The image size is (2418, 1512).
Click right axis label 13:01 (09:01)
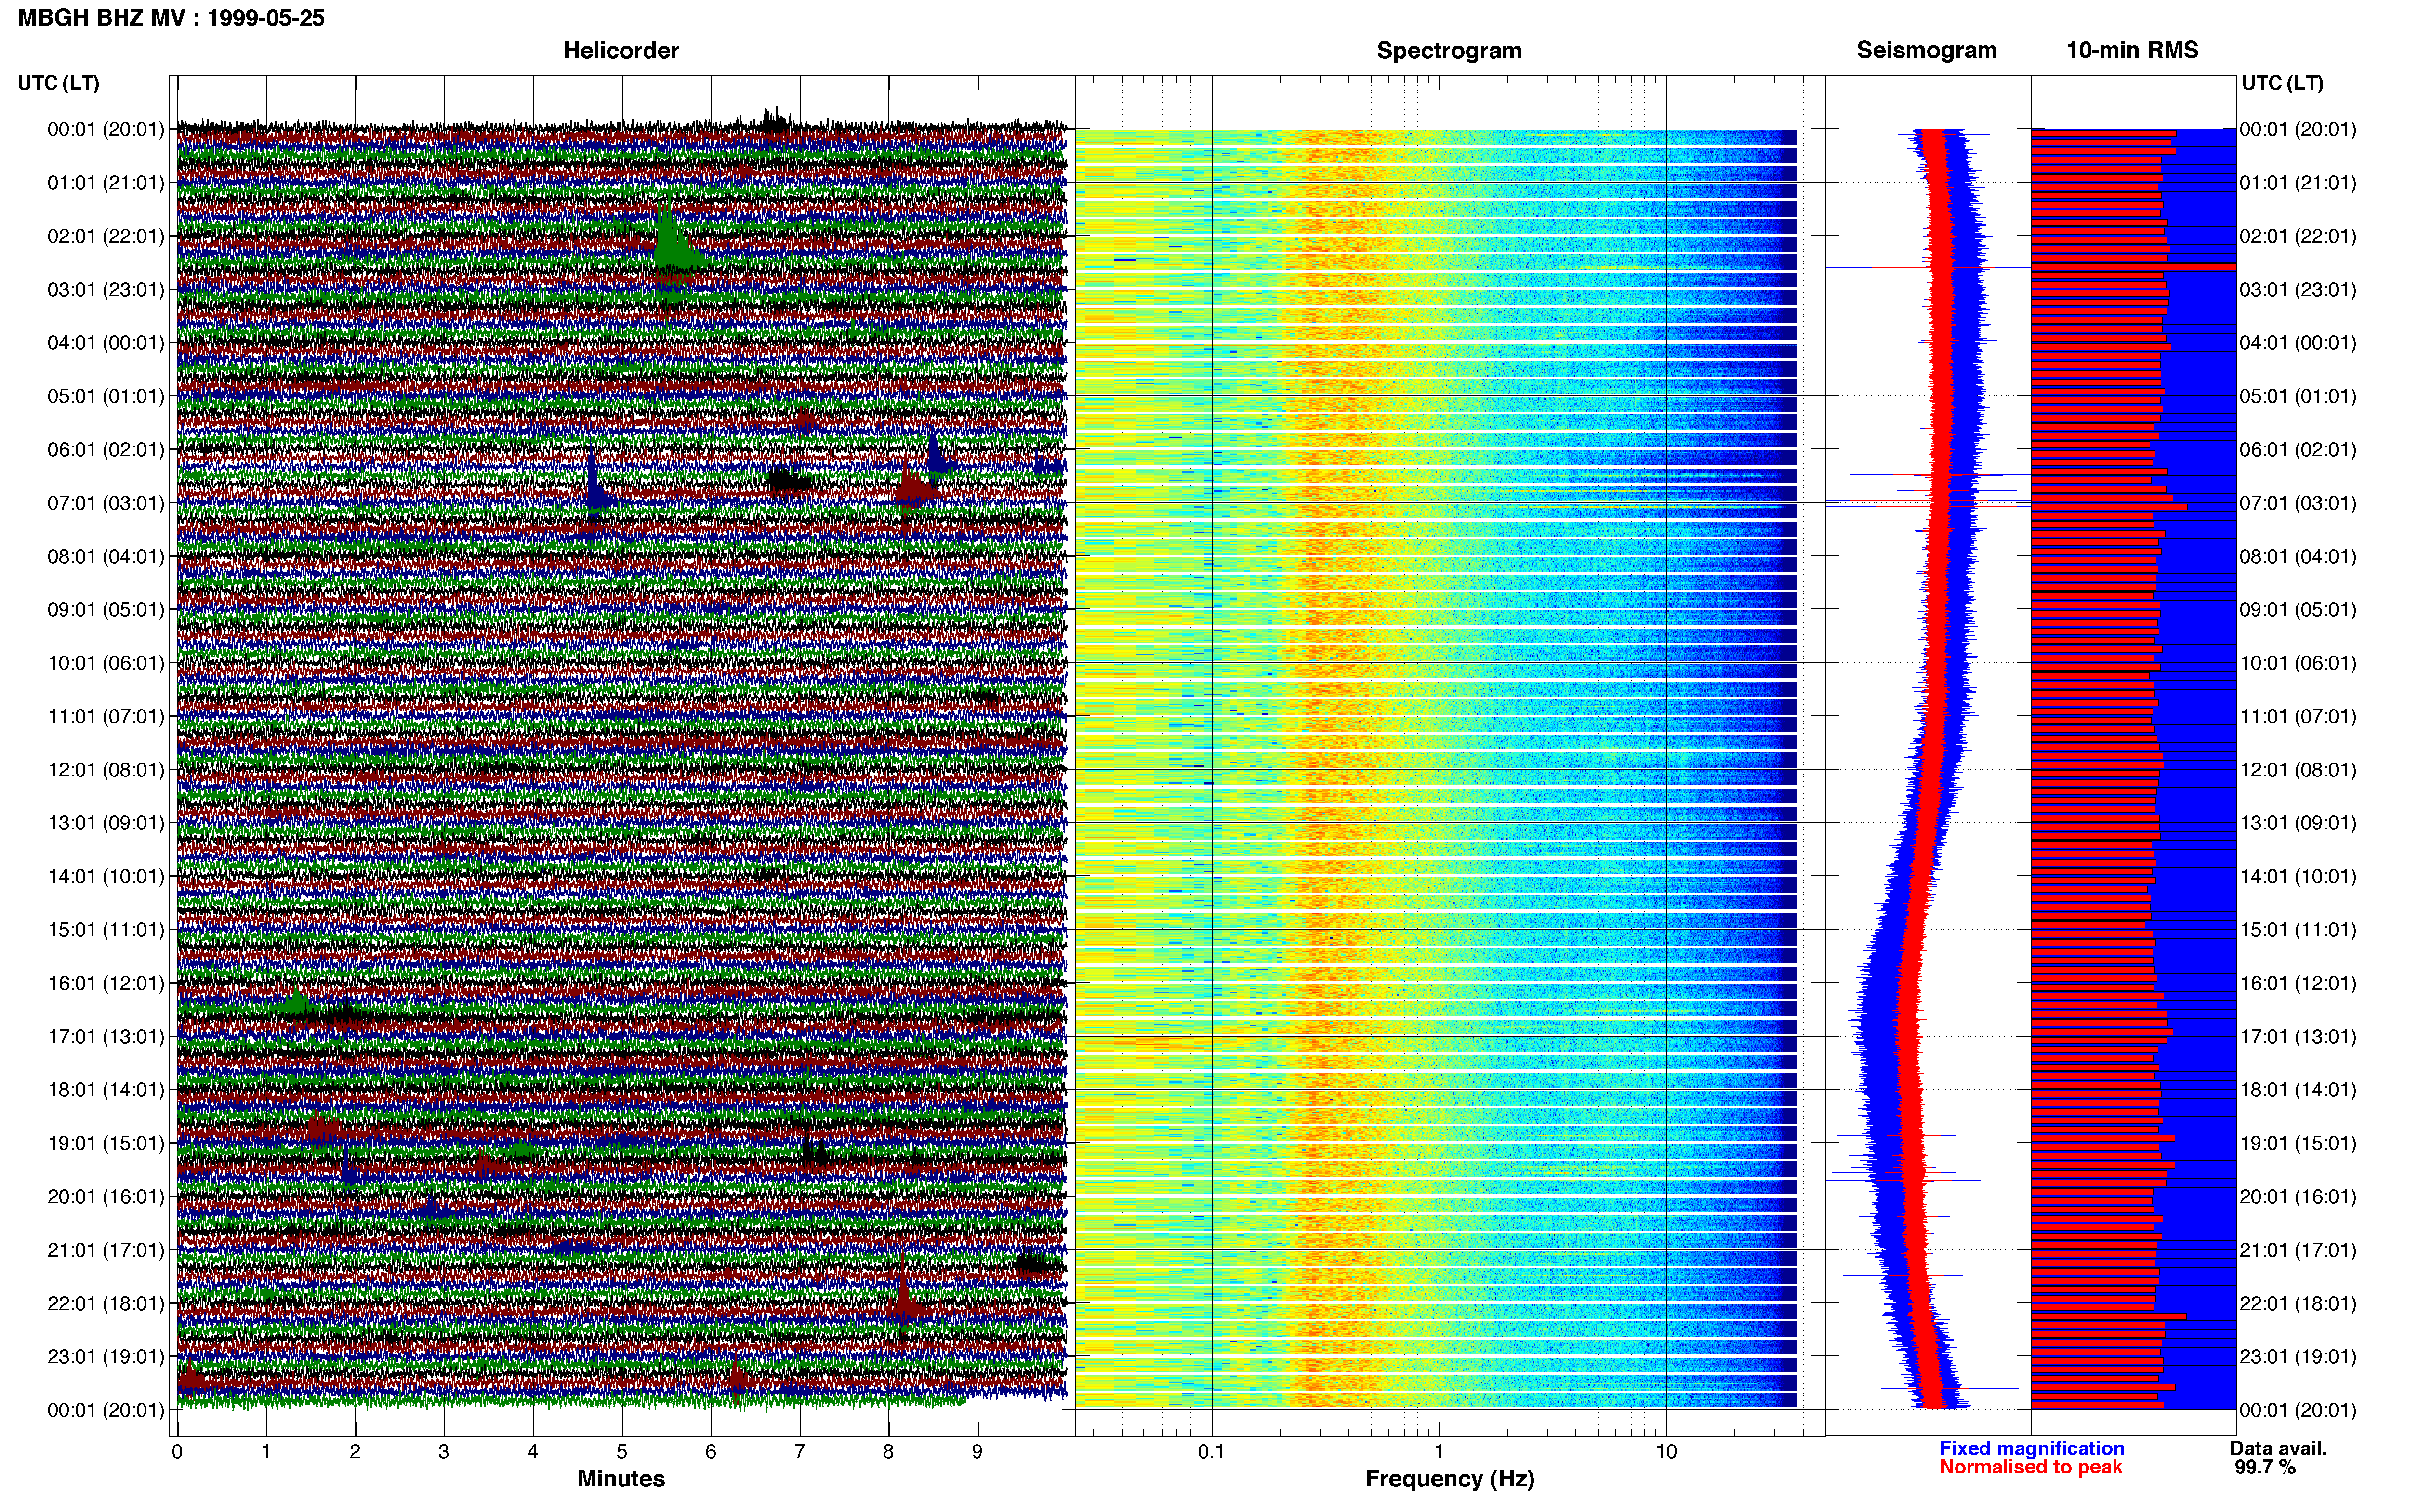(x=2298, y=823)
